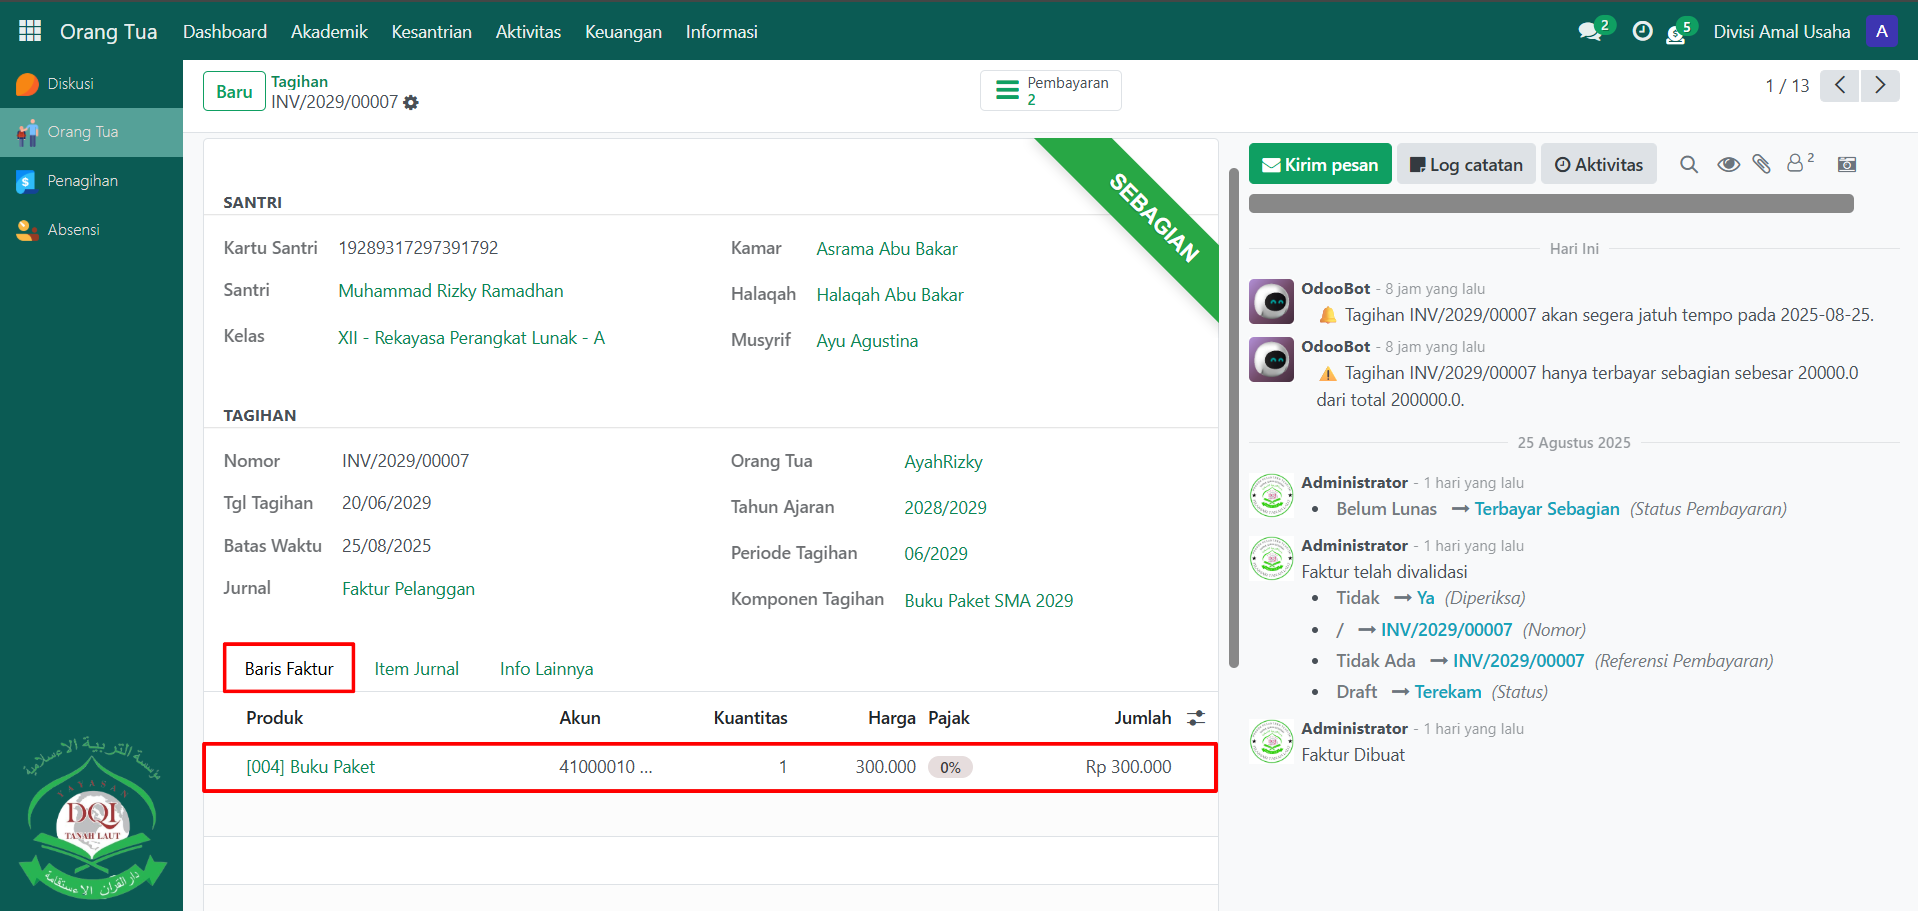Open the Keuangan menu
Screen dimensions: 1918x911
623,32
